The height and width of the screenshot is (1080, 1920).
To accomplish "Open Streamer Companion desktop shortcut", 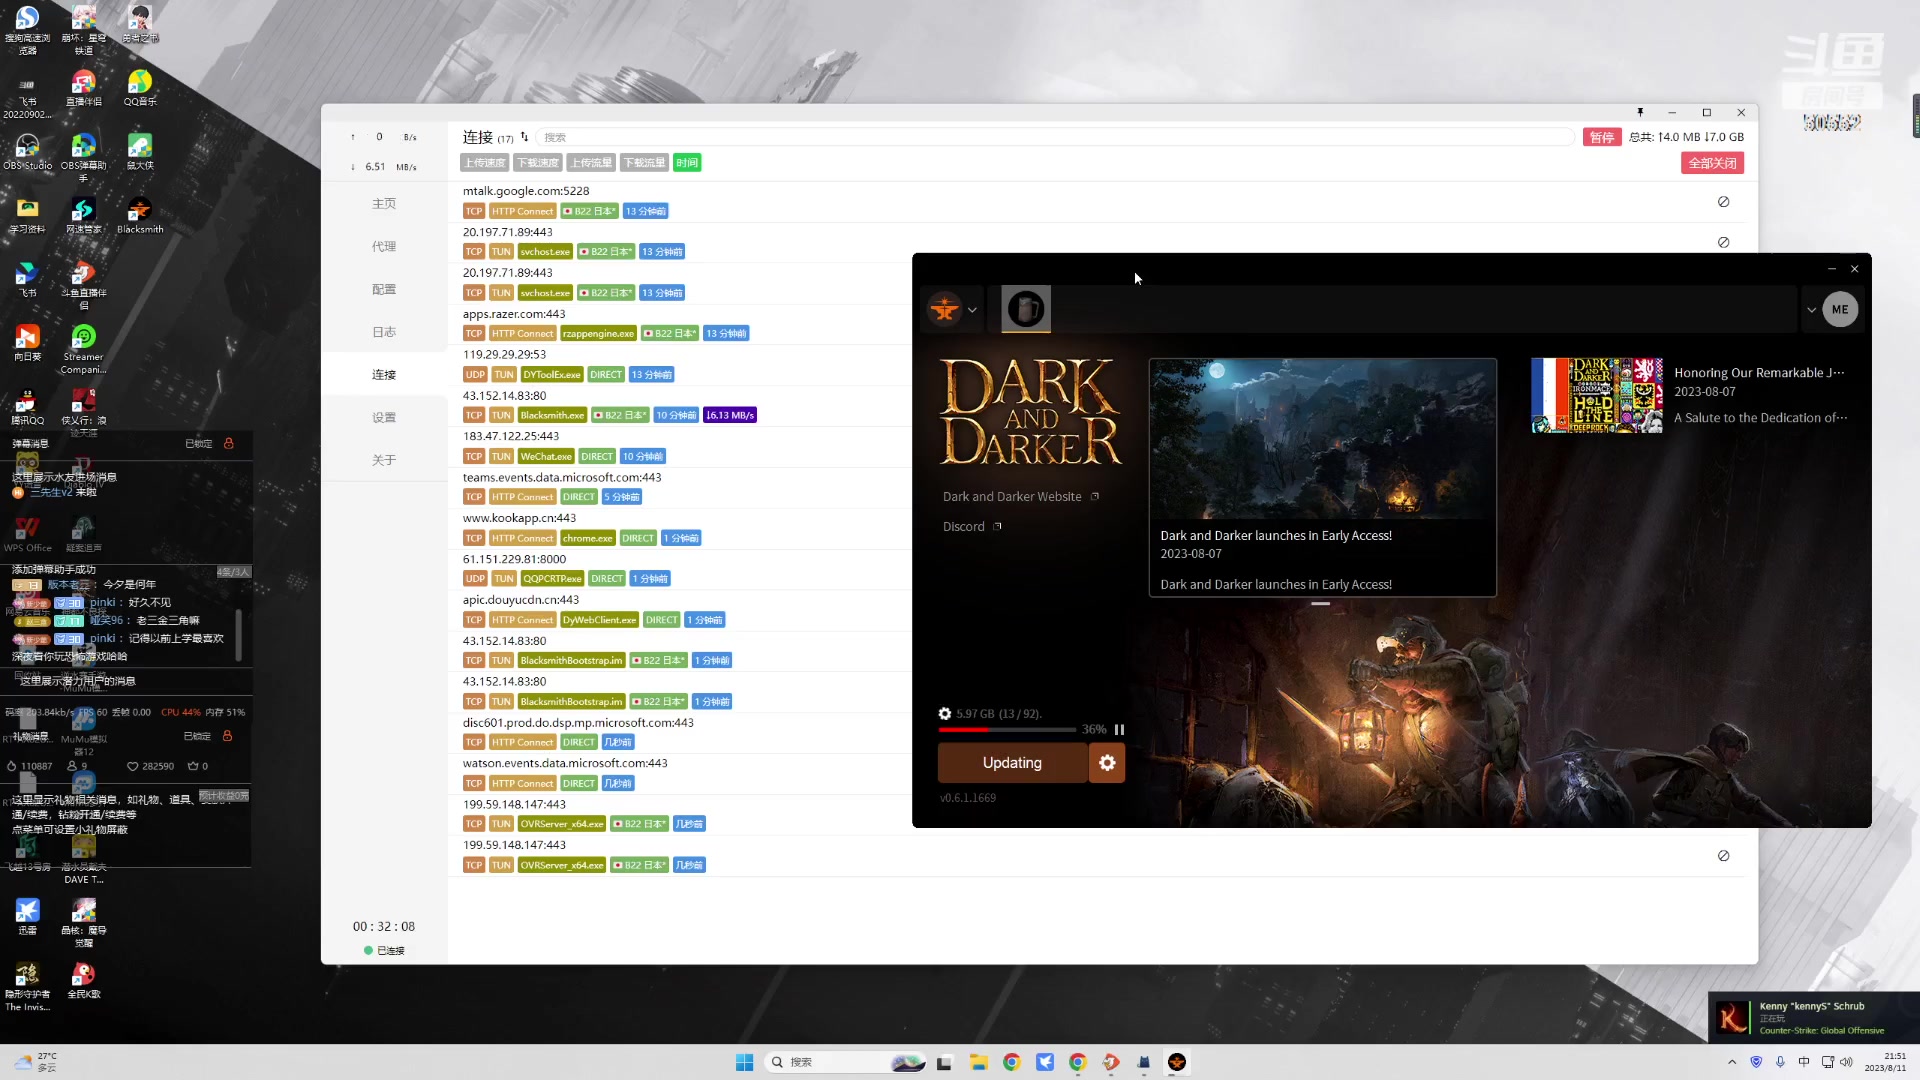I will coord(83,349).
